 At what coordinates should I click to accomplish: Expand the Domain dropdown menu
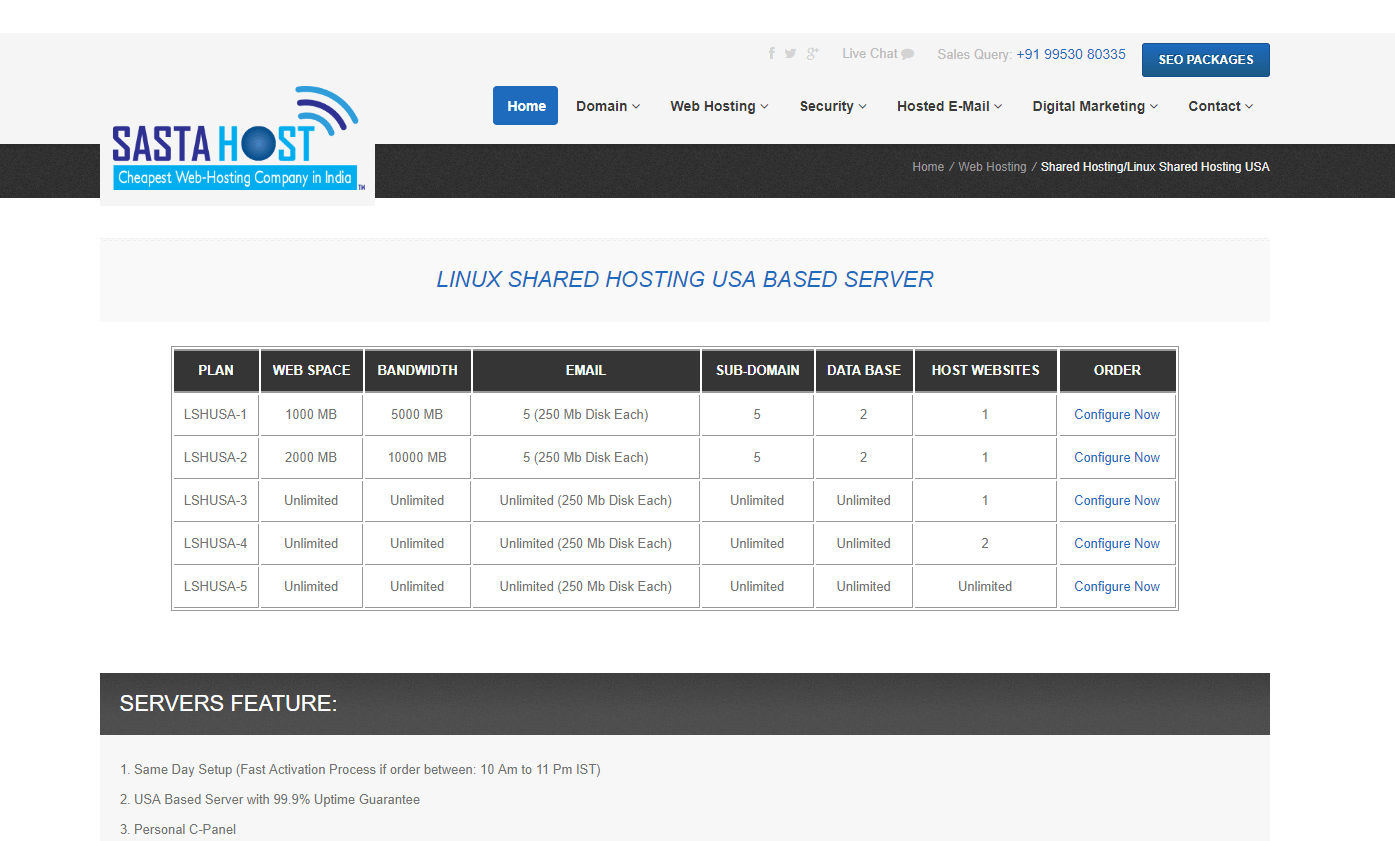tap(608, 106)
